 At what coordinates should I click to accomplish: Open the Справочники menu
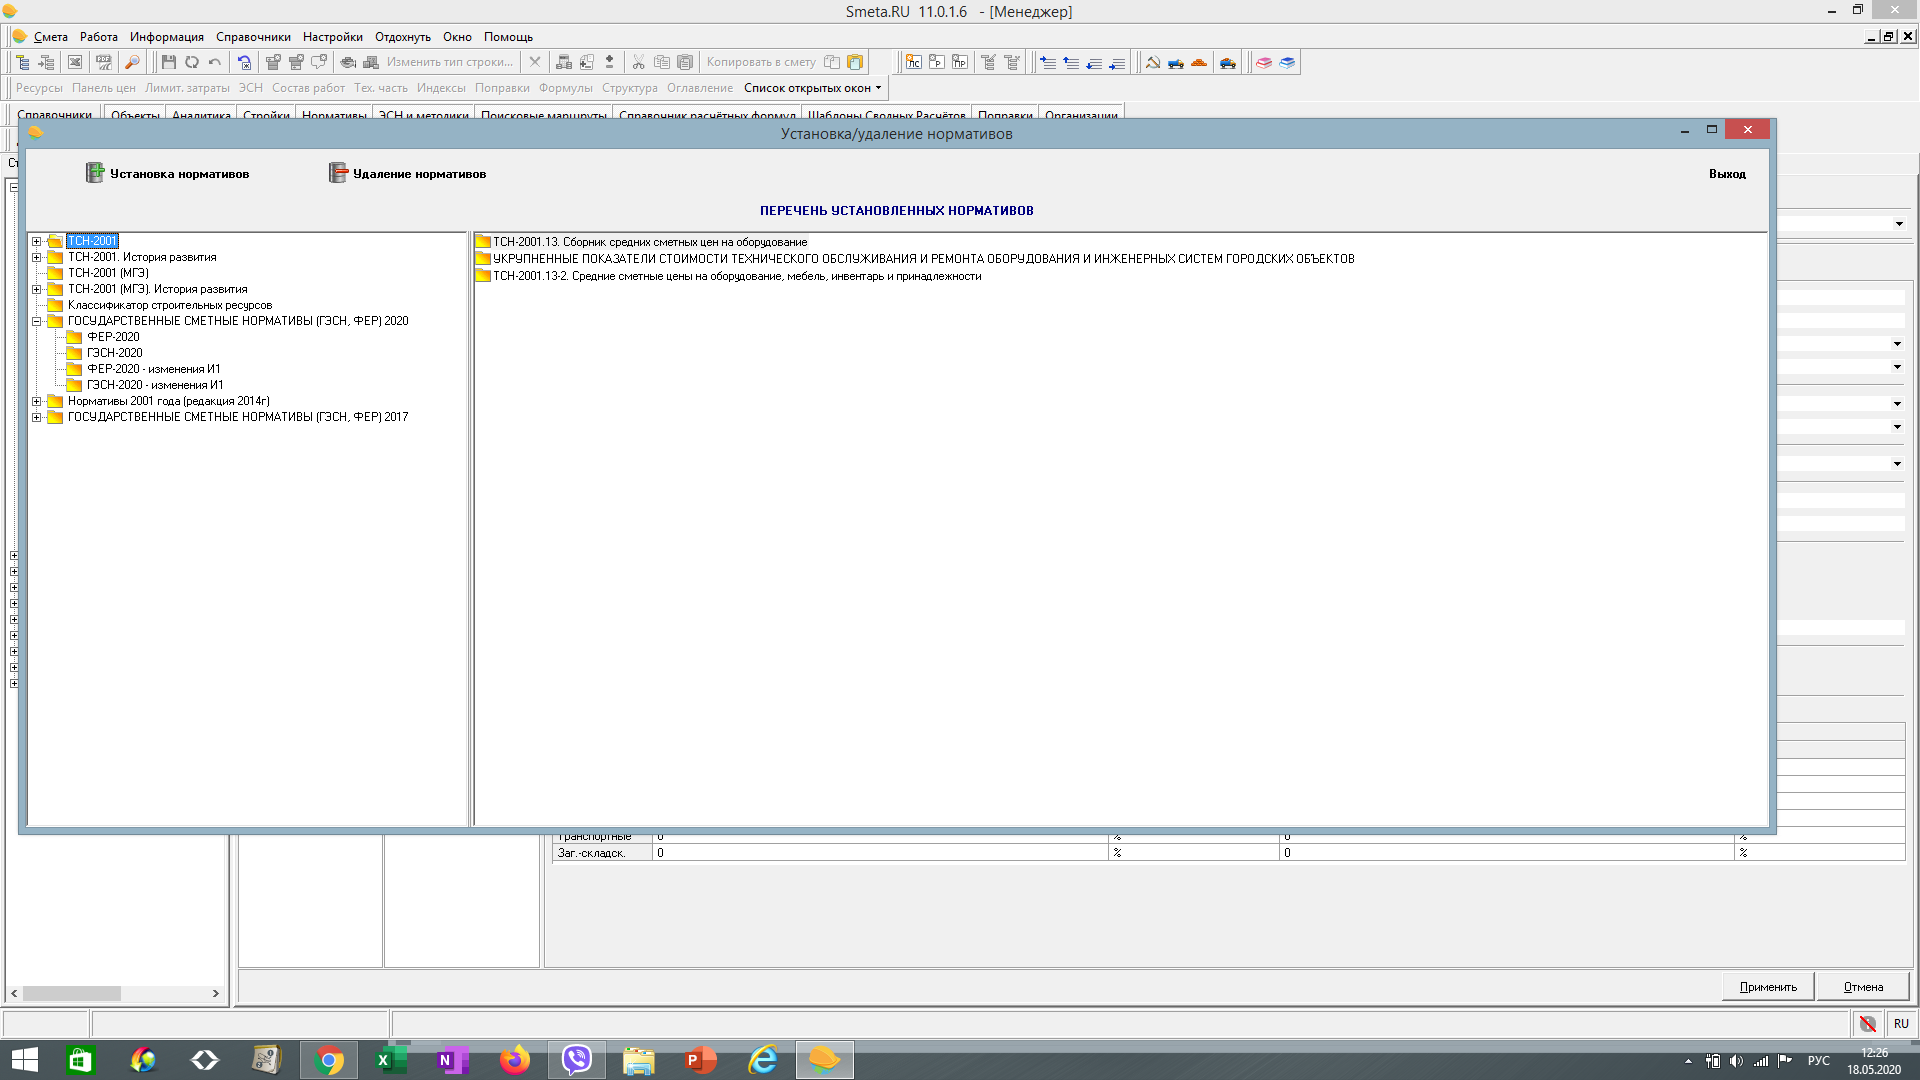(x=253, y=37)
